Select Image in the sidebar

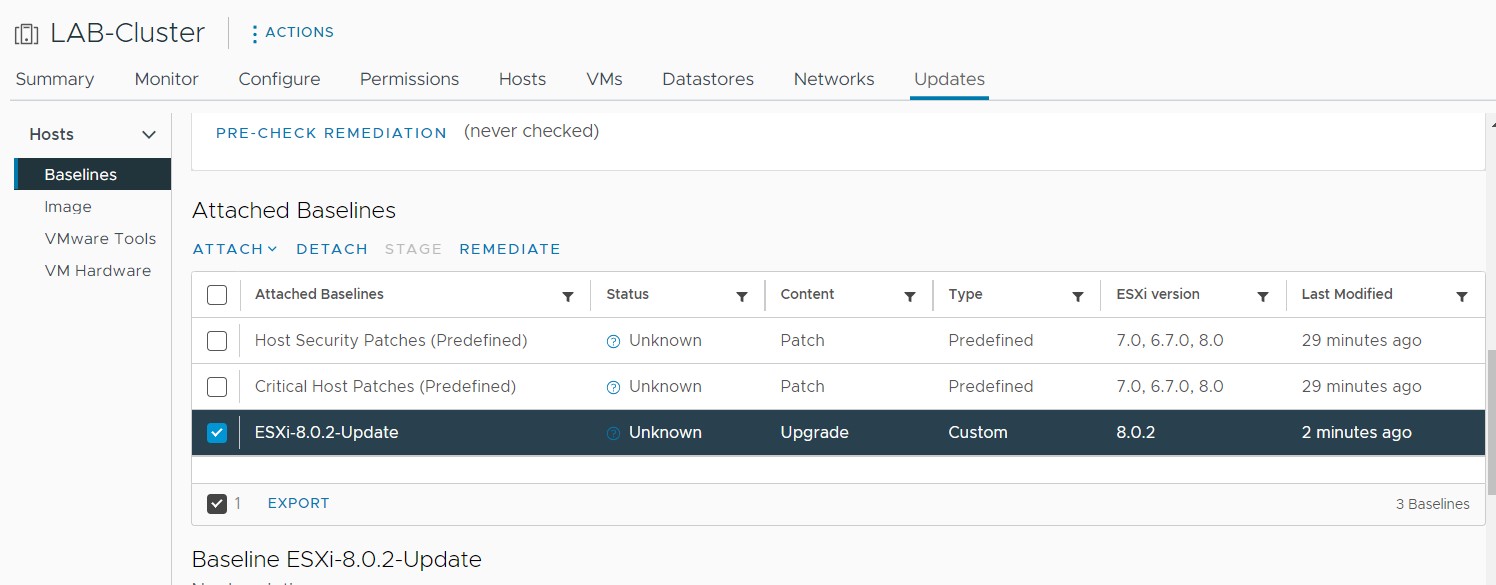pyautogui.click(x=68, y=207)
